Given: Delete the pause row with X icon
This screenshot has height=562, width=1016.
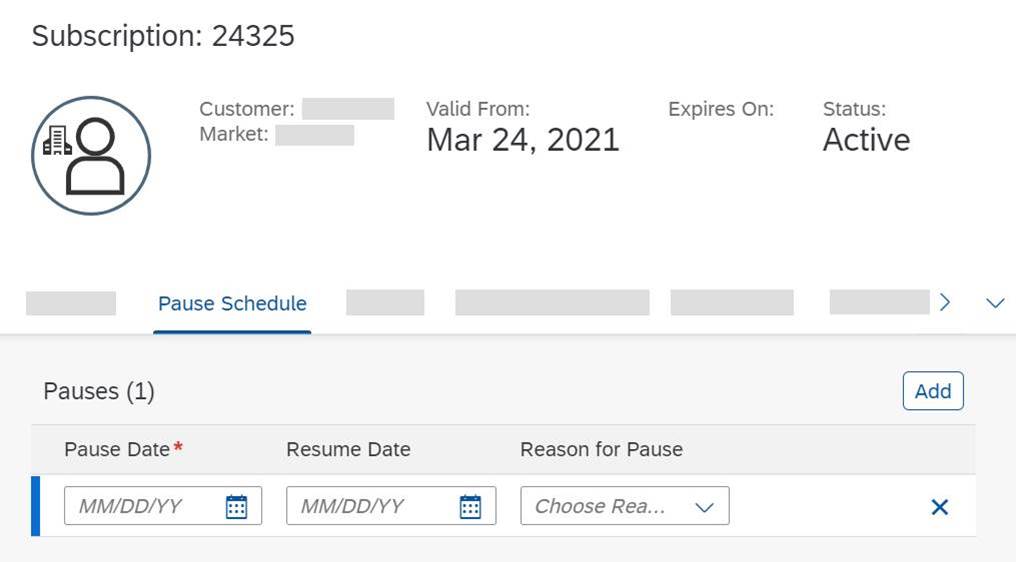Looking at the screenshot, I should click(939, 507).
